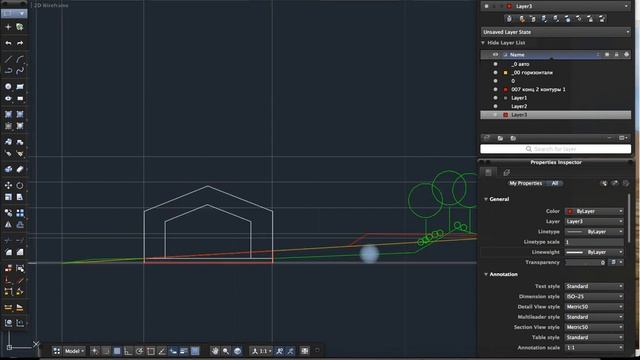Select the Copy tool
The width and height of the screenshot is (640, 360).
pyautogui.click(x=8, y=213)
